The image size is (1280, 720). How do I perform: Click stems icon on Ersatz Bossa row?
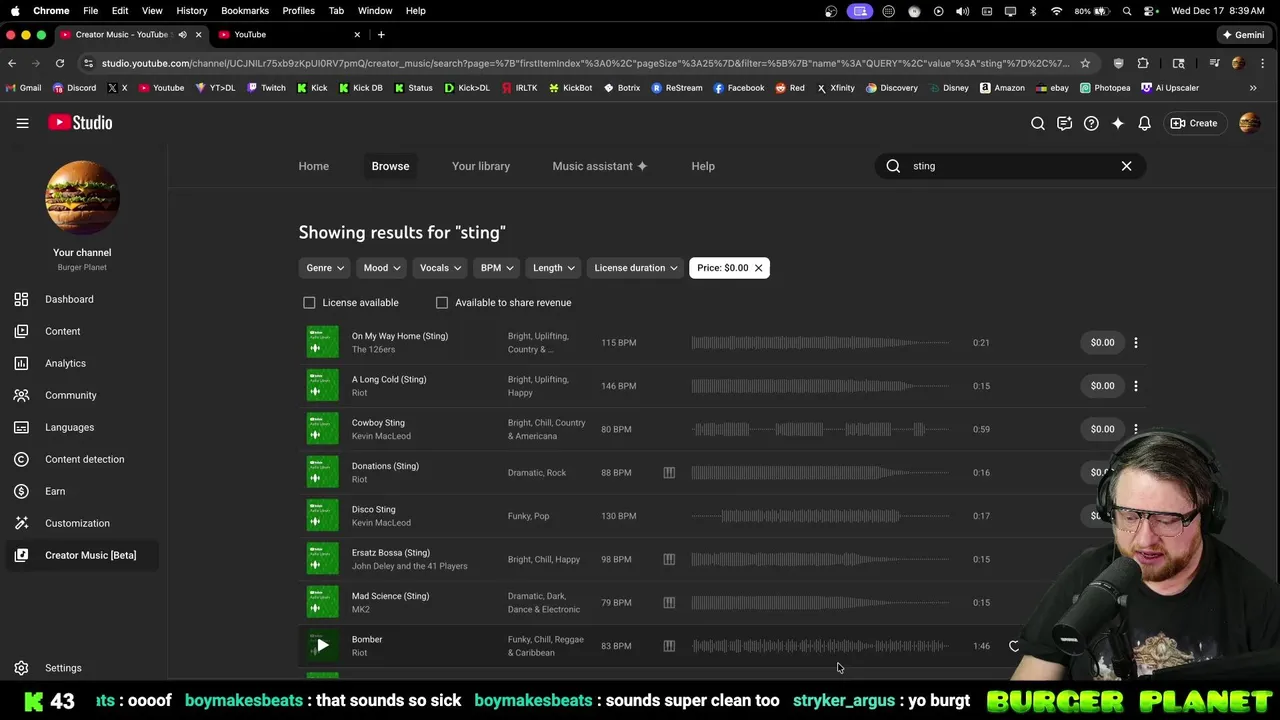point(669,559)
